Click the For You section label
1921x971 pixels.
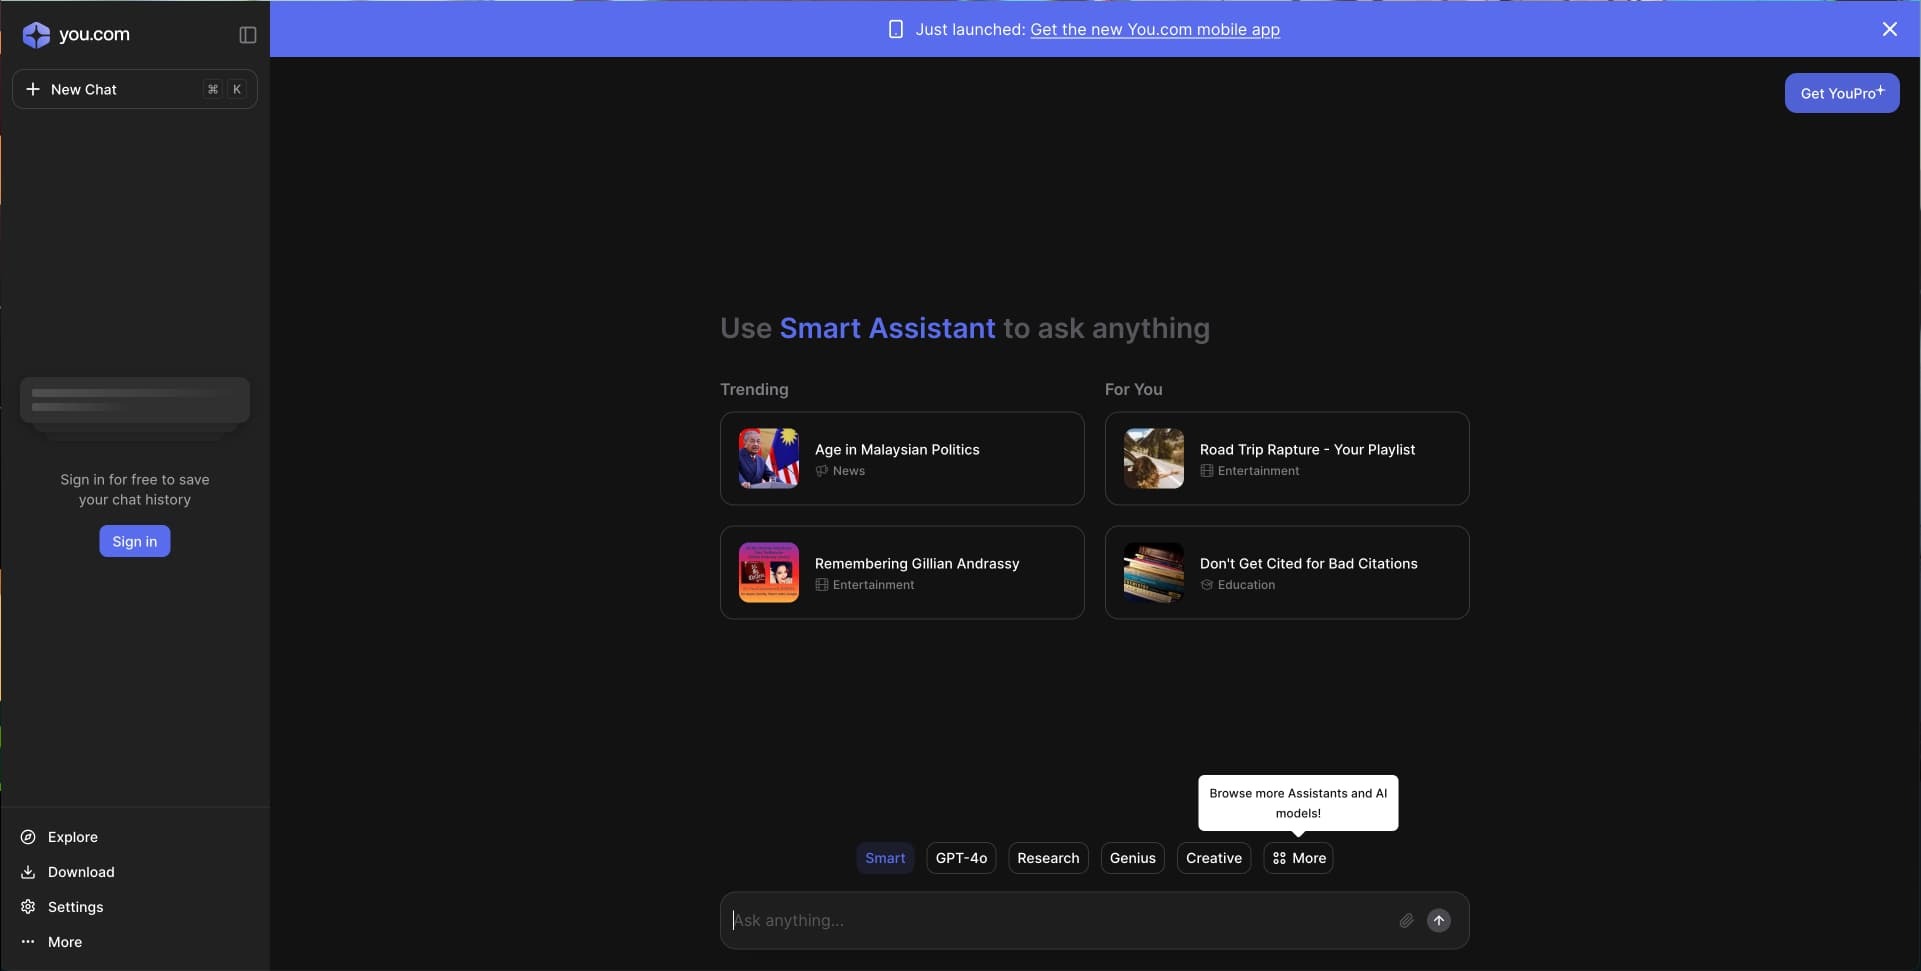pos(1133,389)
